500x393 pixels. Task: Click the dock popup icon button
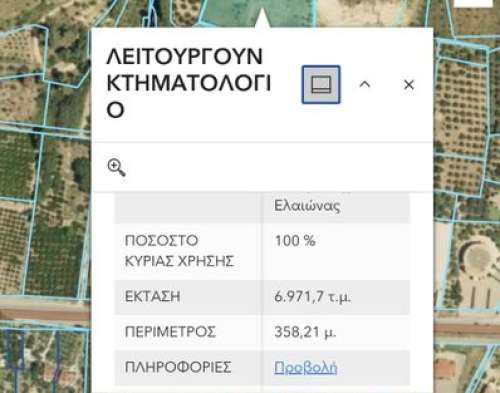tap(321, 85)
